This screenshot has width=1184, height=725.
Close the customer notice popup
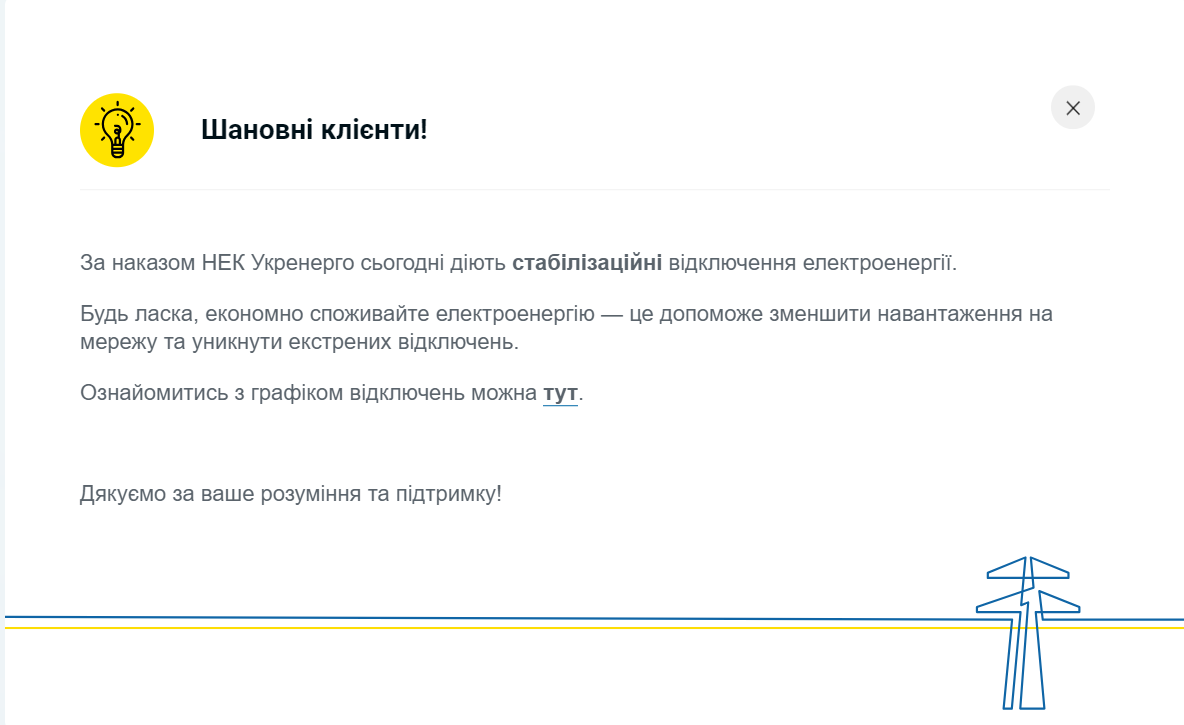(1073, 108)
